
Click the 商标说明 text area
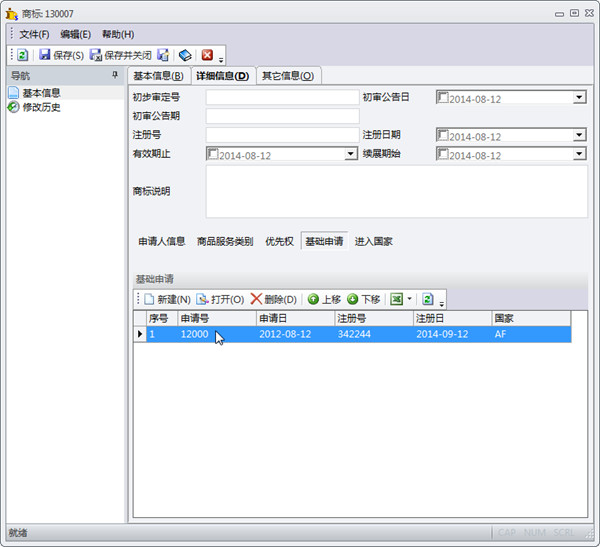pos(397,191)
